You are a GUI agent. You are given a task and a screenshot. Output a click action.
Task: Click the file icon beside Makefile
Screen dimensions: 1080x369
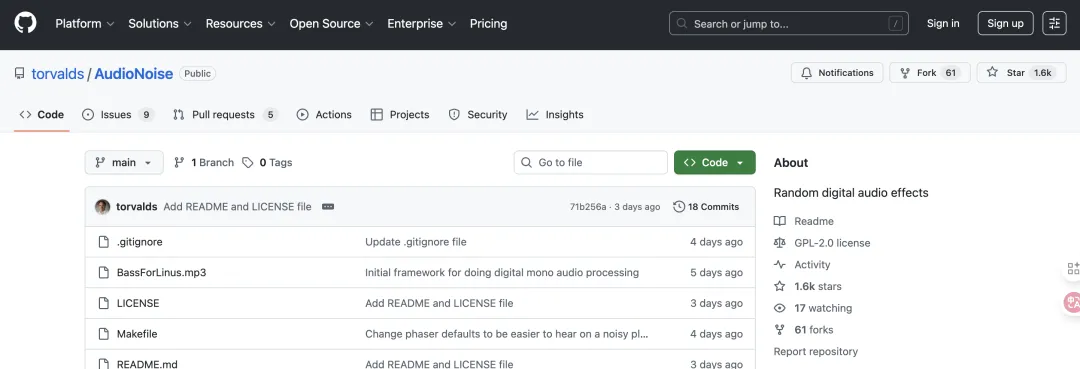104,334
